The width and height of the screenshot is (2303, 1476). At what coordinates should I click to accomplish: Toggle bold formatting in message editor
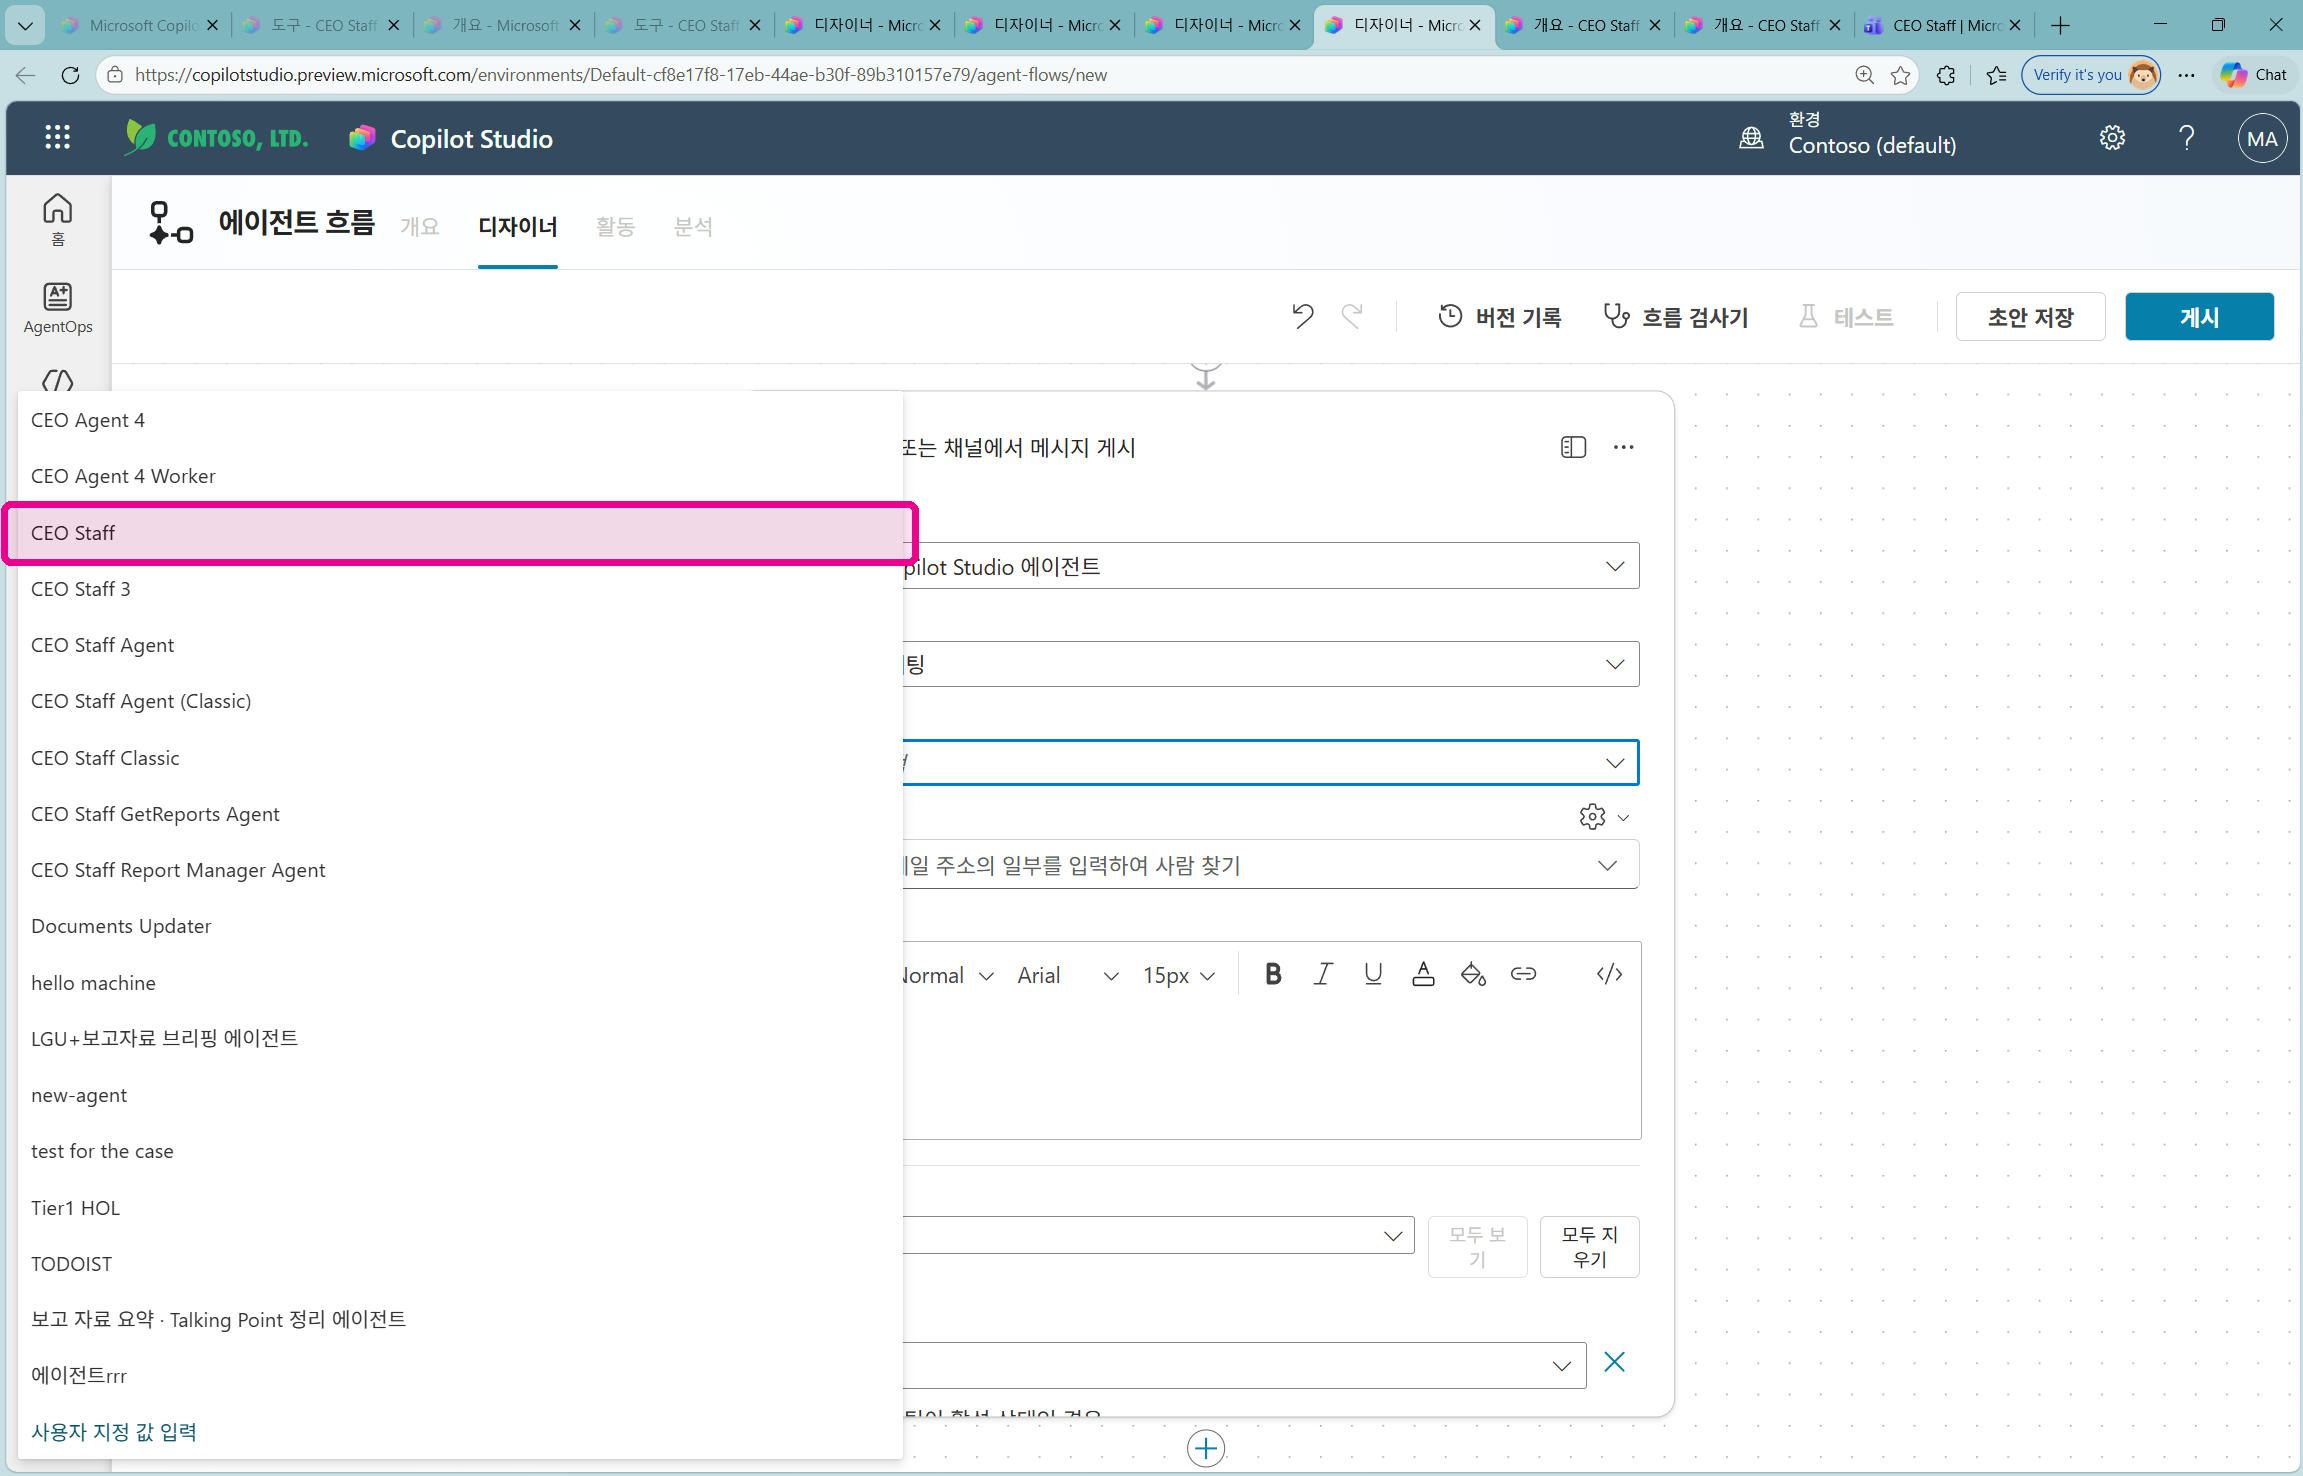tap(1273, 974)
